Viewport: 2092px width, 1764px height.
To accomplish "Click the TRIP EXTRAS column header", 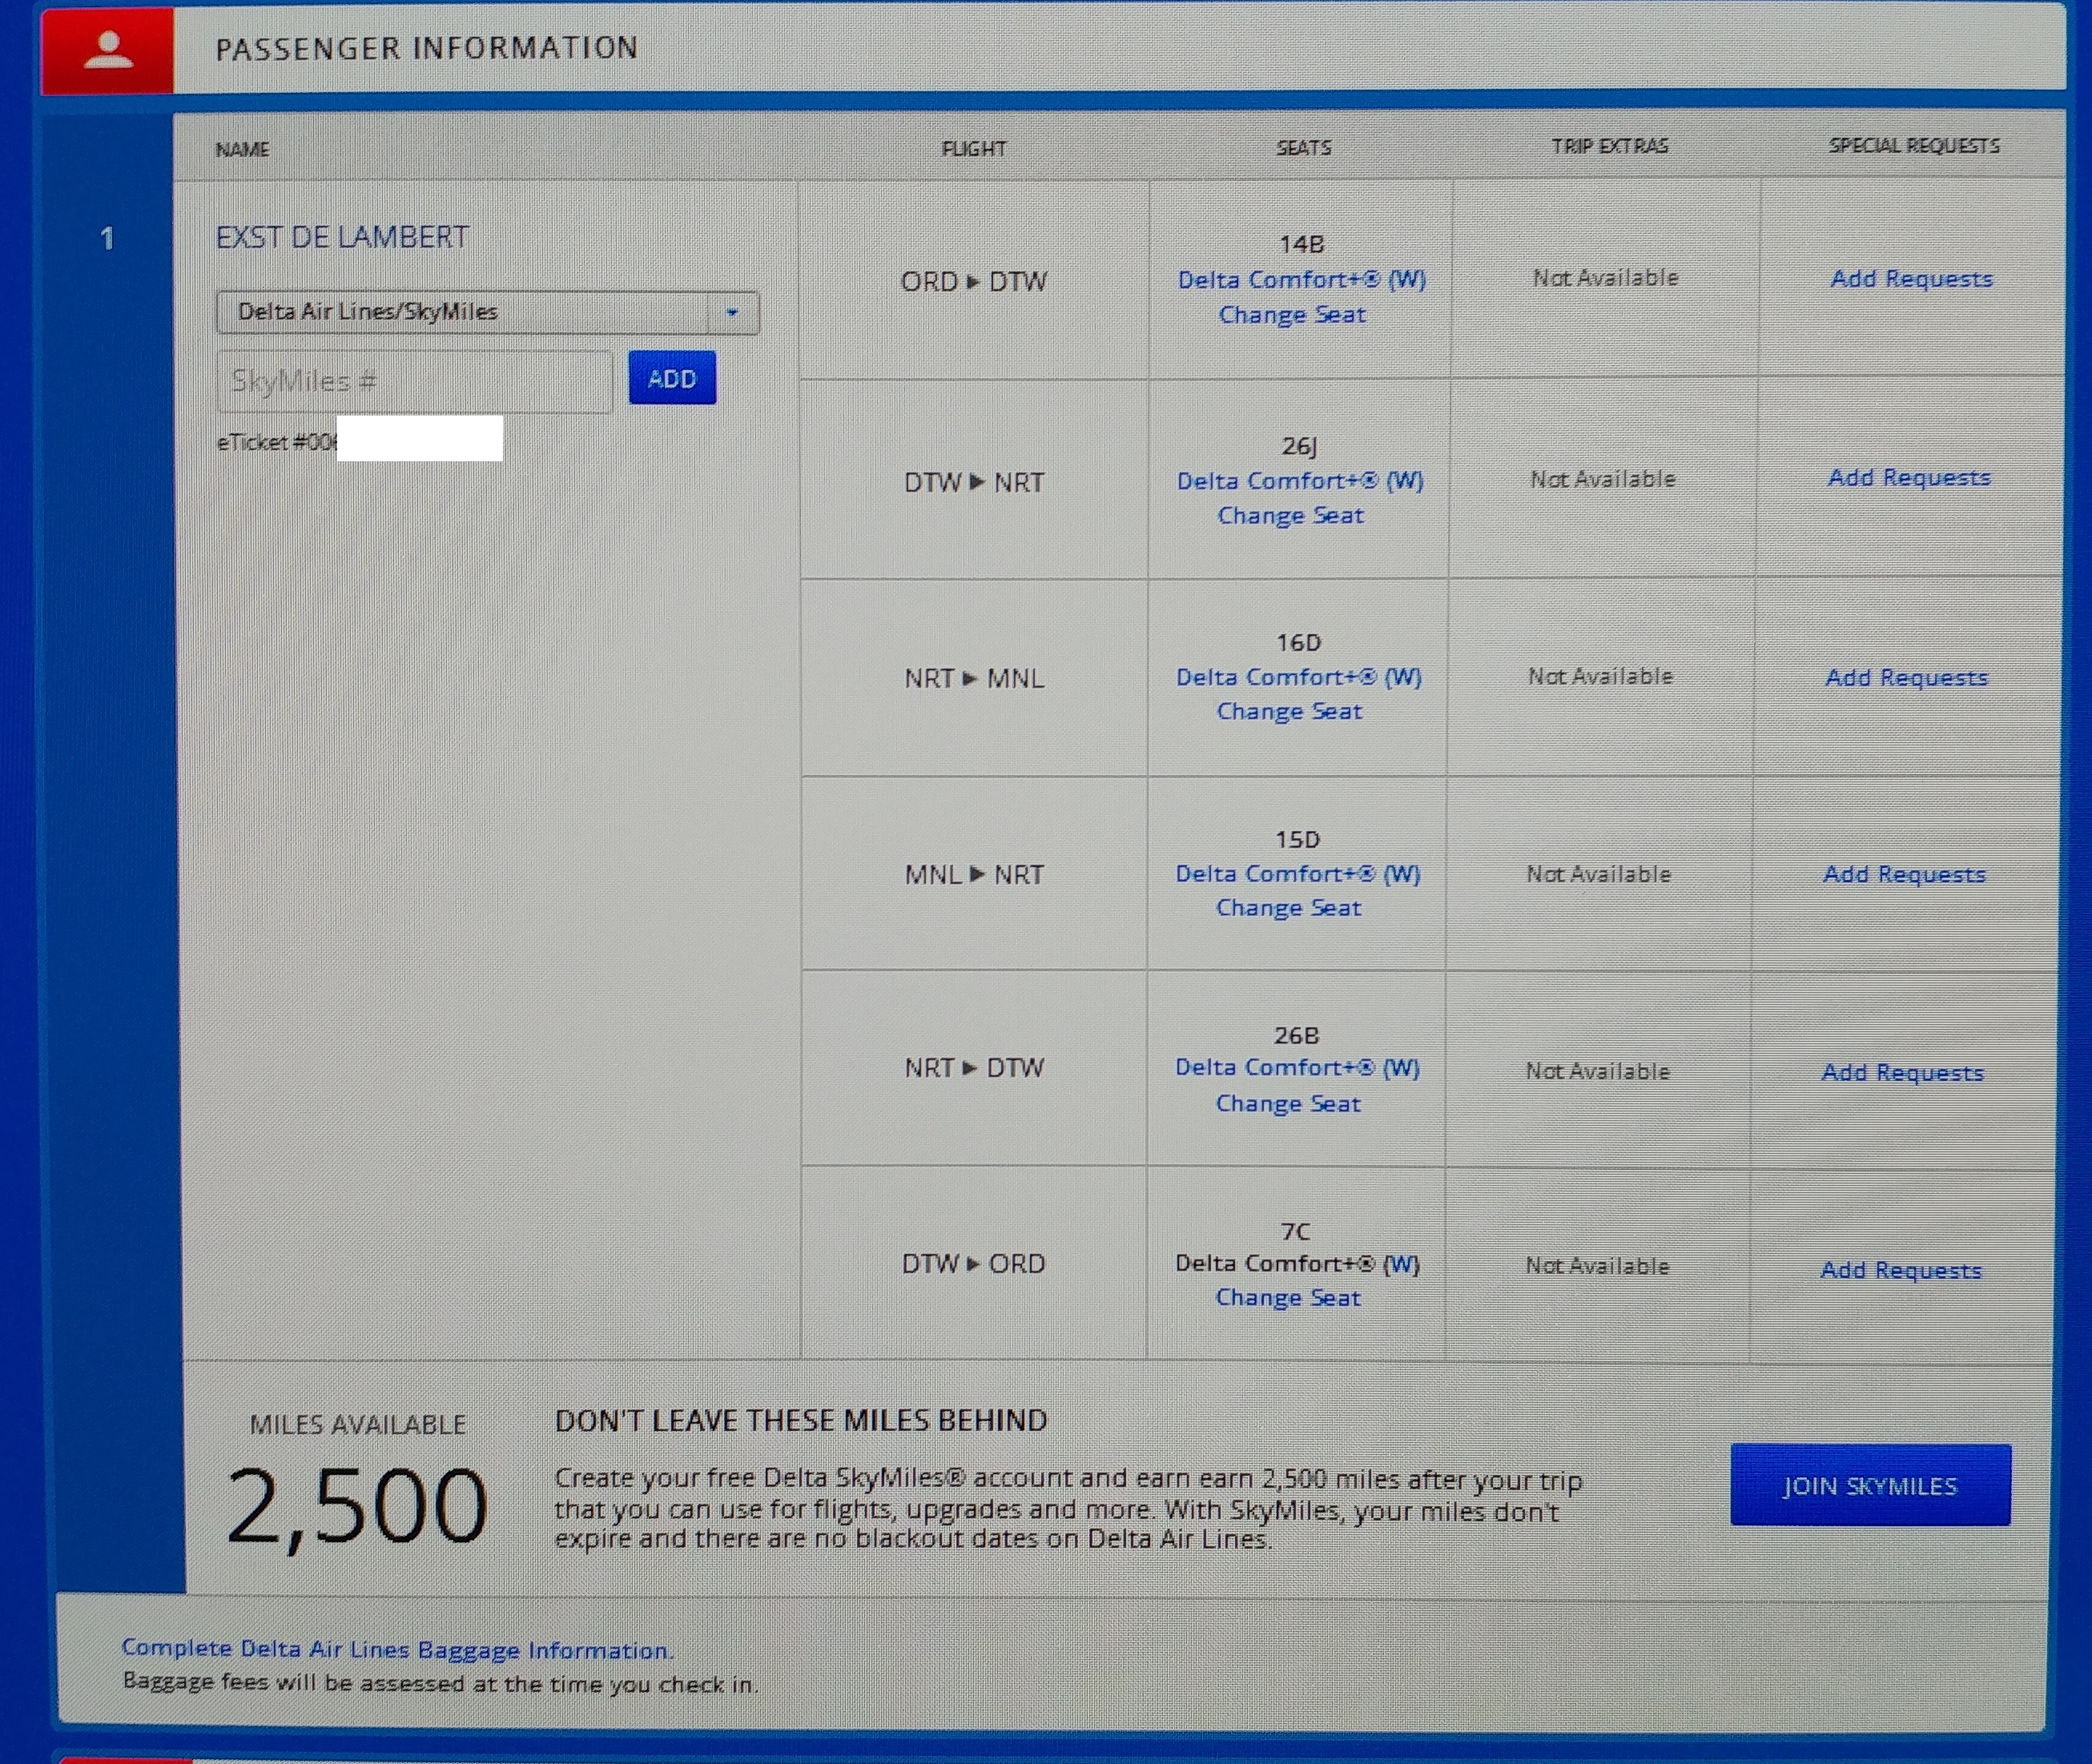I will click(x=1609, y=146).
